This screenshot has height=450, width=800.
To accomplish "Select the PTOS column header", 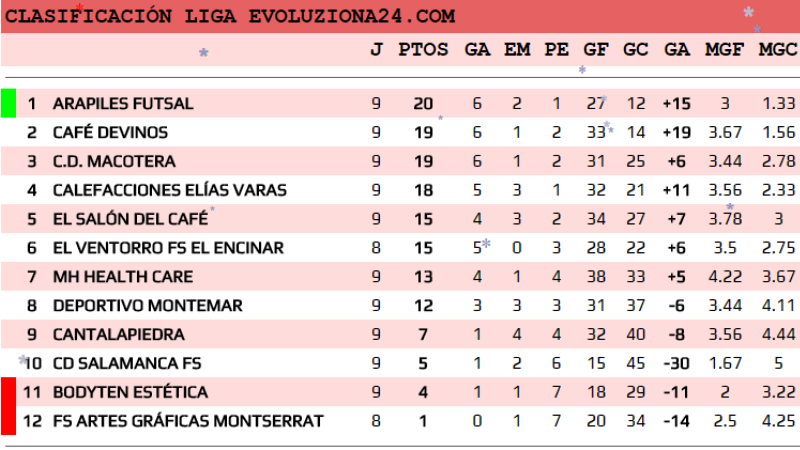I will (x=423, y=49).
